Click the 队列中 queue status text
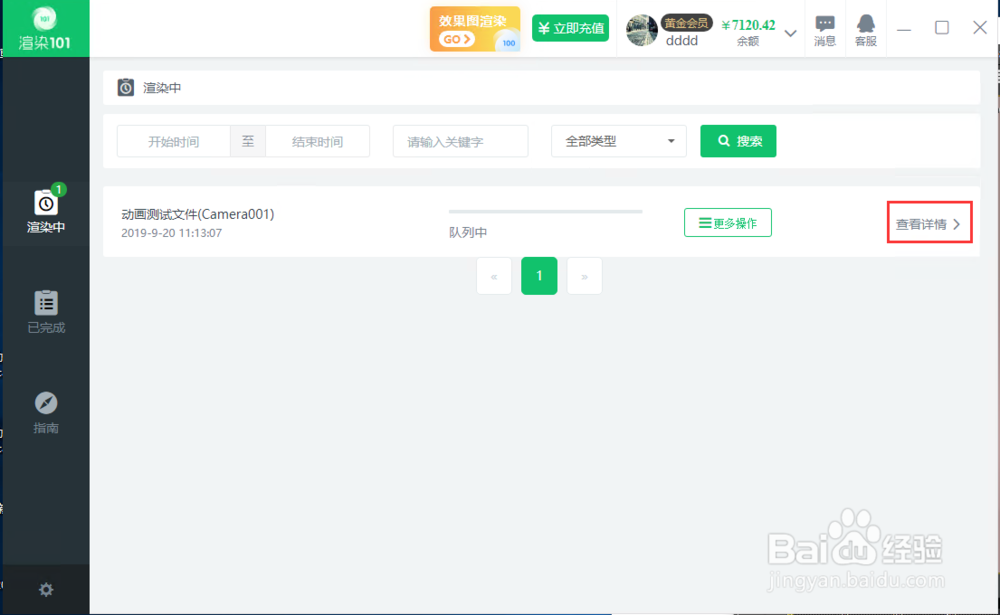 [468, 232]
